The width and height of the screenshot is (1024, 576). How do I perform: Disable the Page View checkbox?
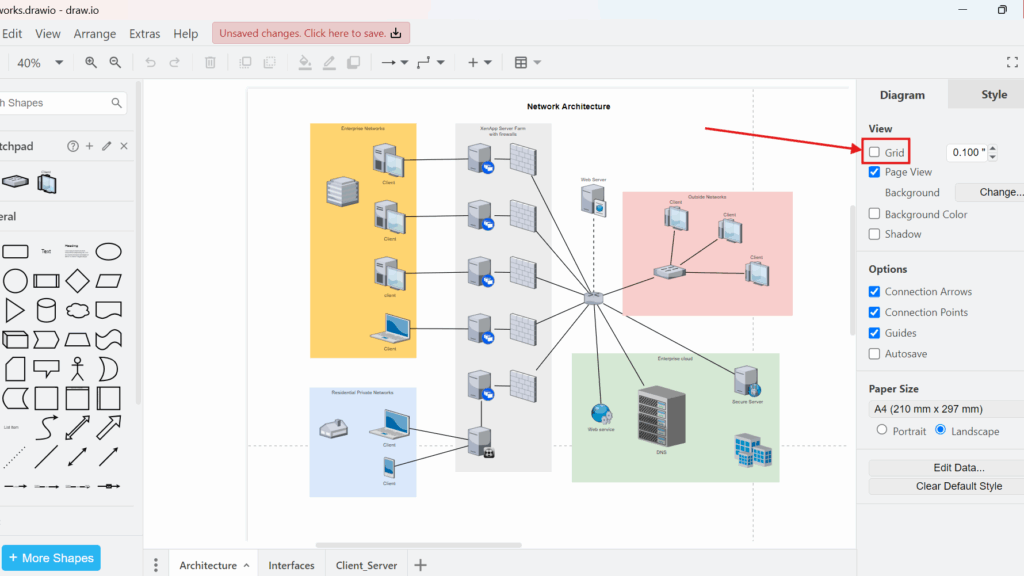[875, 172]
